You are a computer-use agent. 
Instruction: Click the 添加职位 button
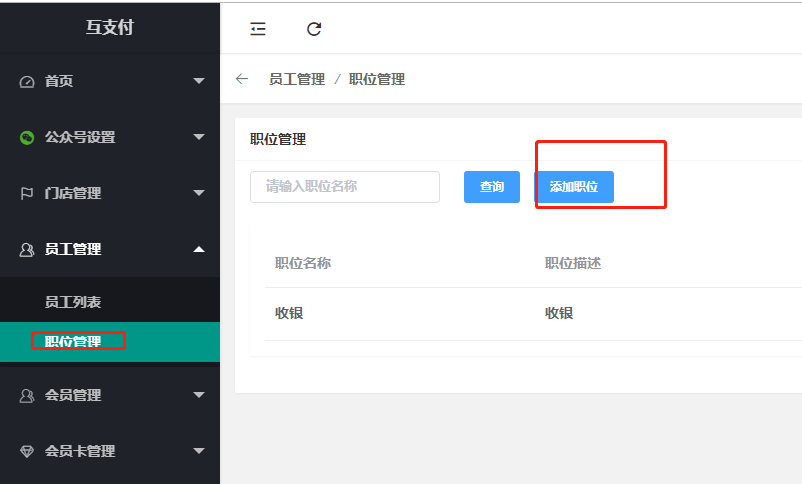574,187
